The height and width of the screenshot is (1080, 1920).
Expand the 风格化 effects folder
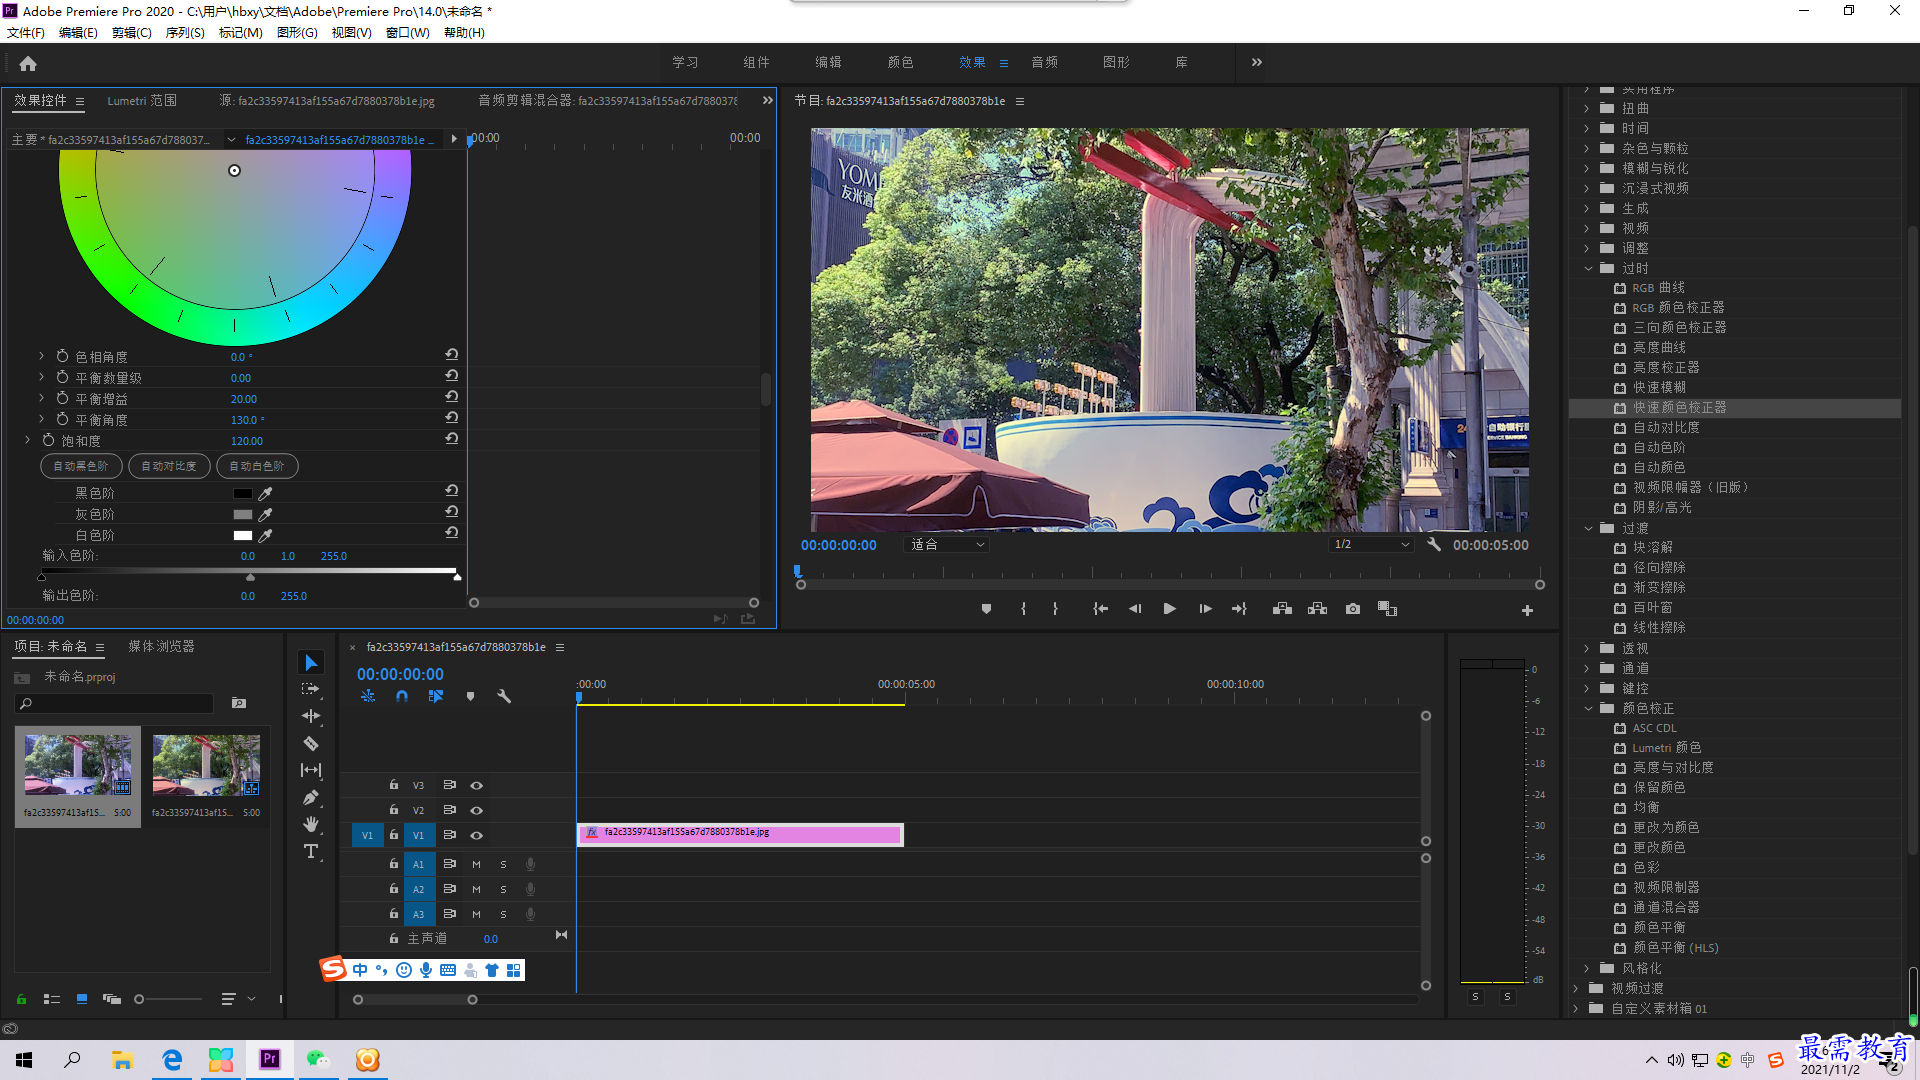coord(1587,968)
